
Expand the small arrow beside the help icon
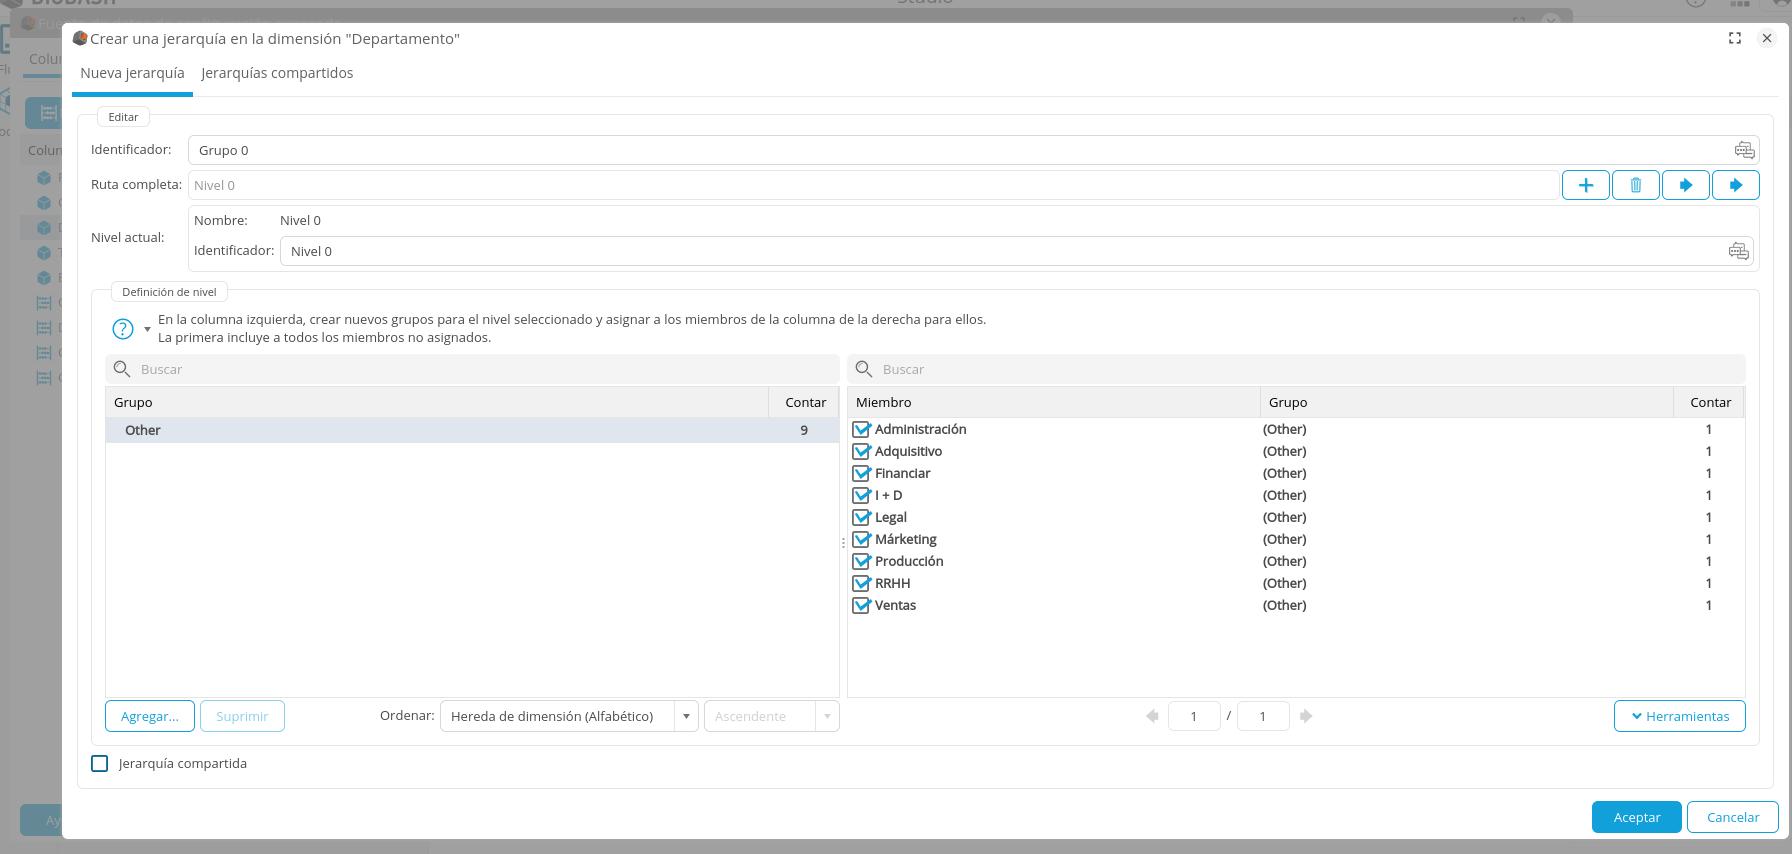coord(148,329)
